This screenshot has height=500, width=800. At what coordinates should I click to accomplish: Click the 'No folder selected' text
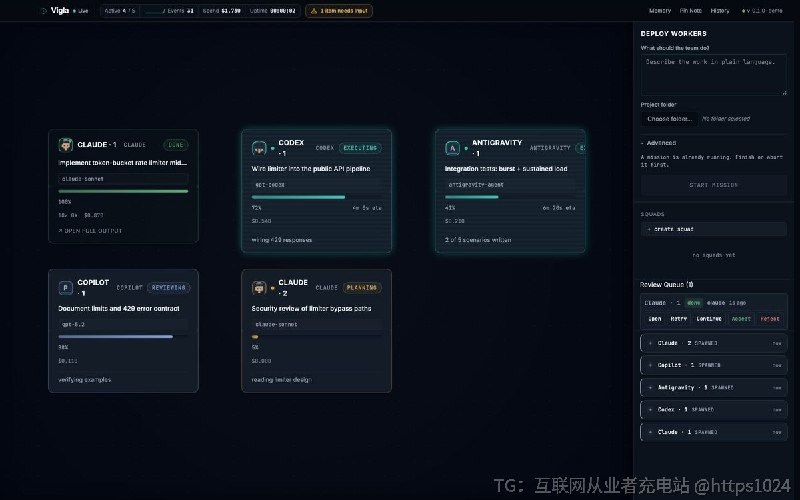[726, 119]
